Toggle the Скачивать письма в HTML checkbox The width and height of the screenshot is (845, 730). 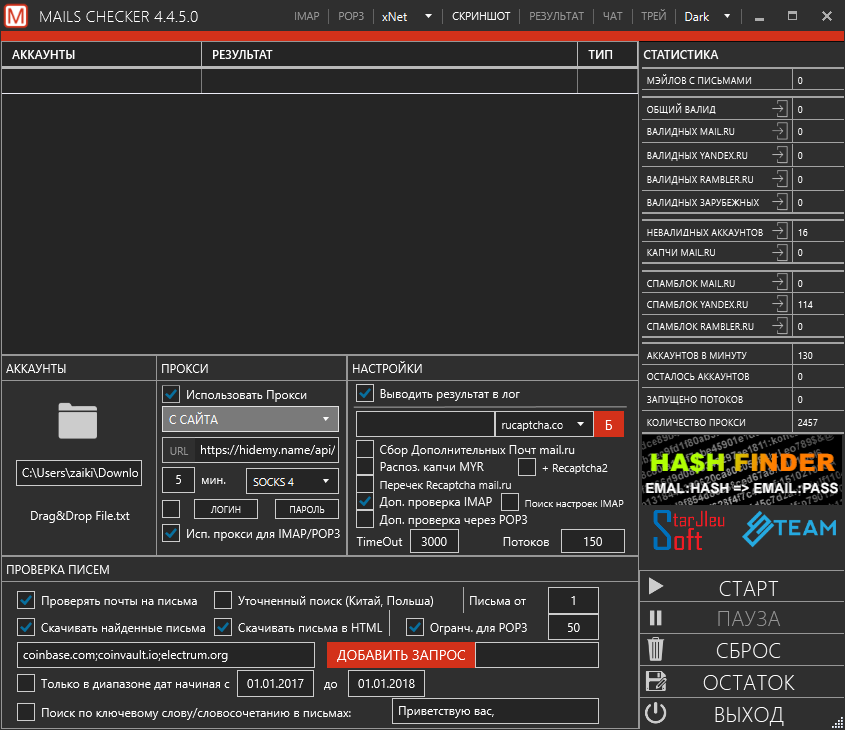(x=224, y=628)
